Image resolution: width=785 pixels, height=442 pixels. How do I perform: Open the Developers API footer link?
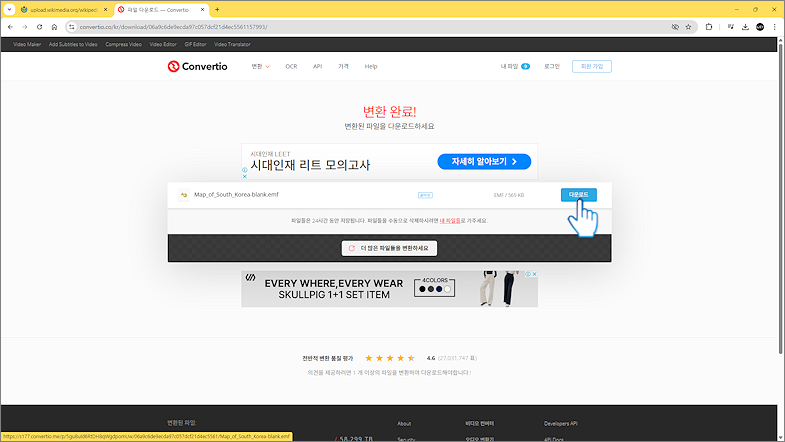[x=561, y=423]
